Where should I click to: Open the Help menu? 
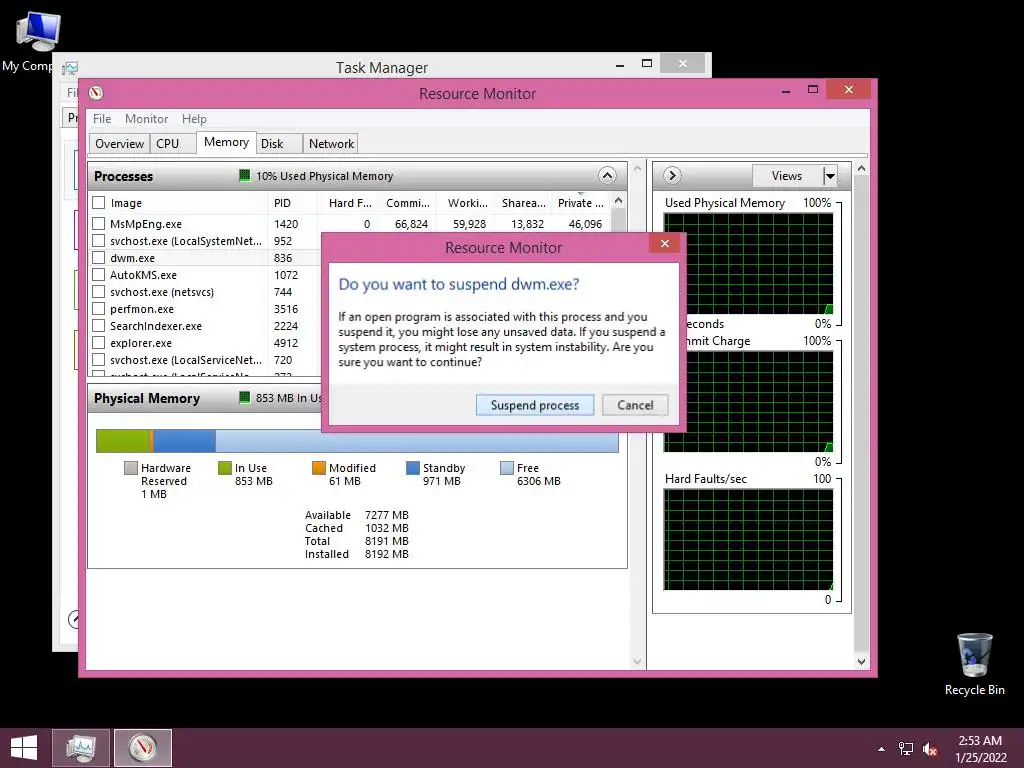coord(194,119)
